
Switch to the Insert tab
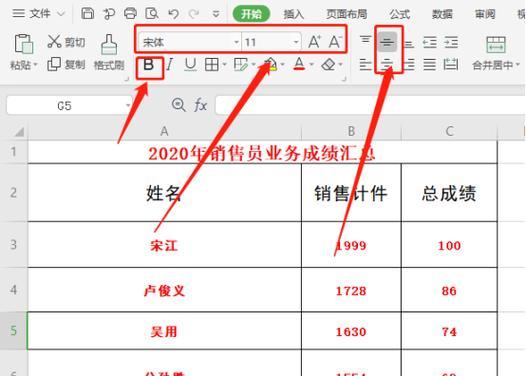(x=294, y=14)
